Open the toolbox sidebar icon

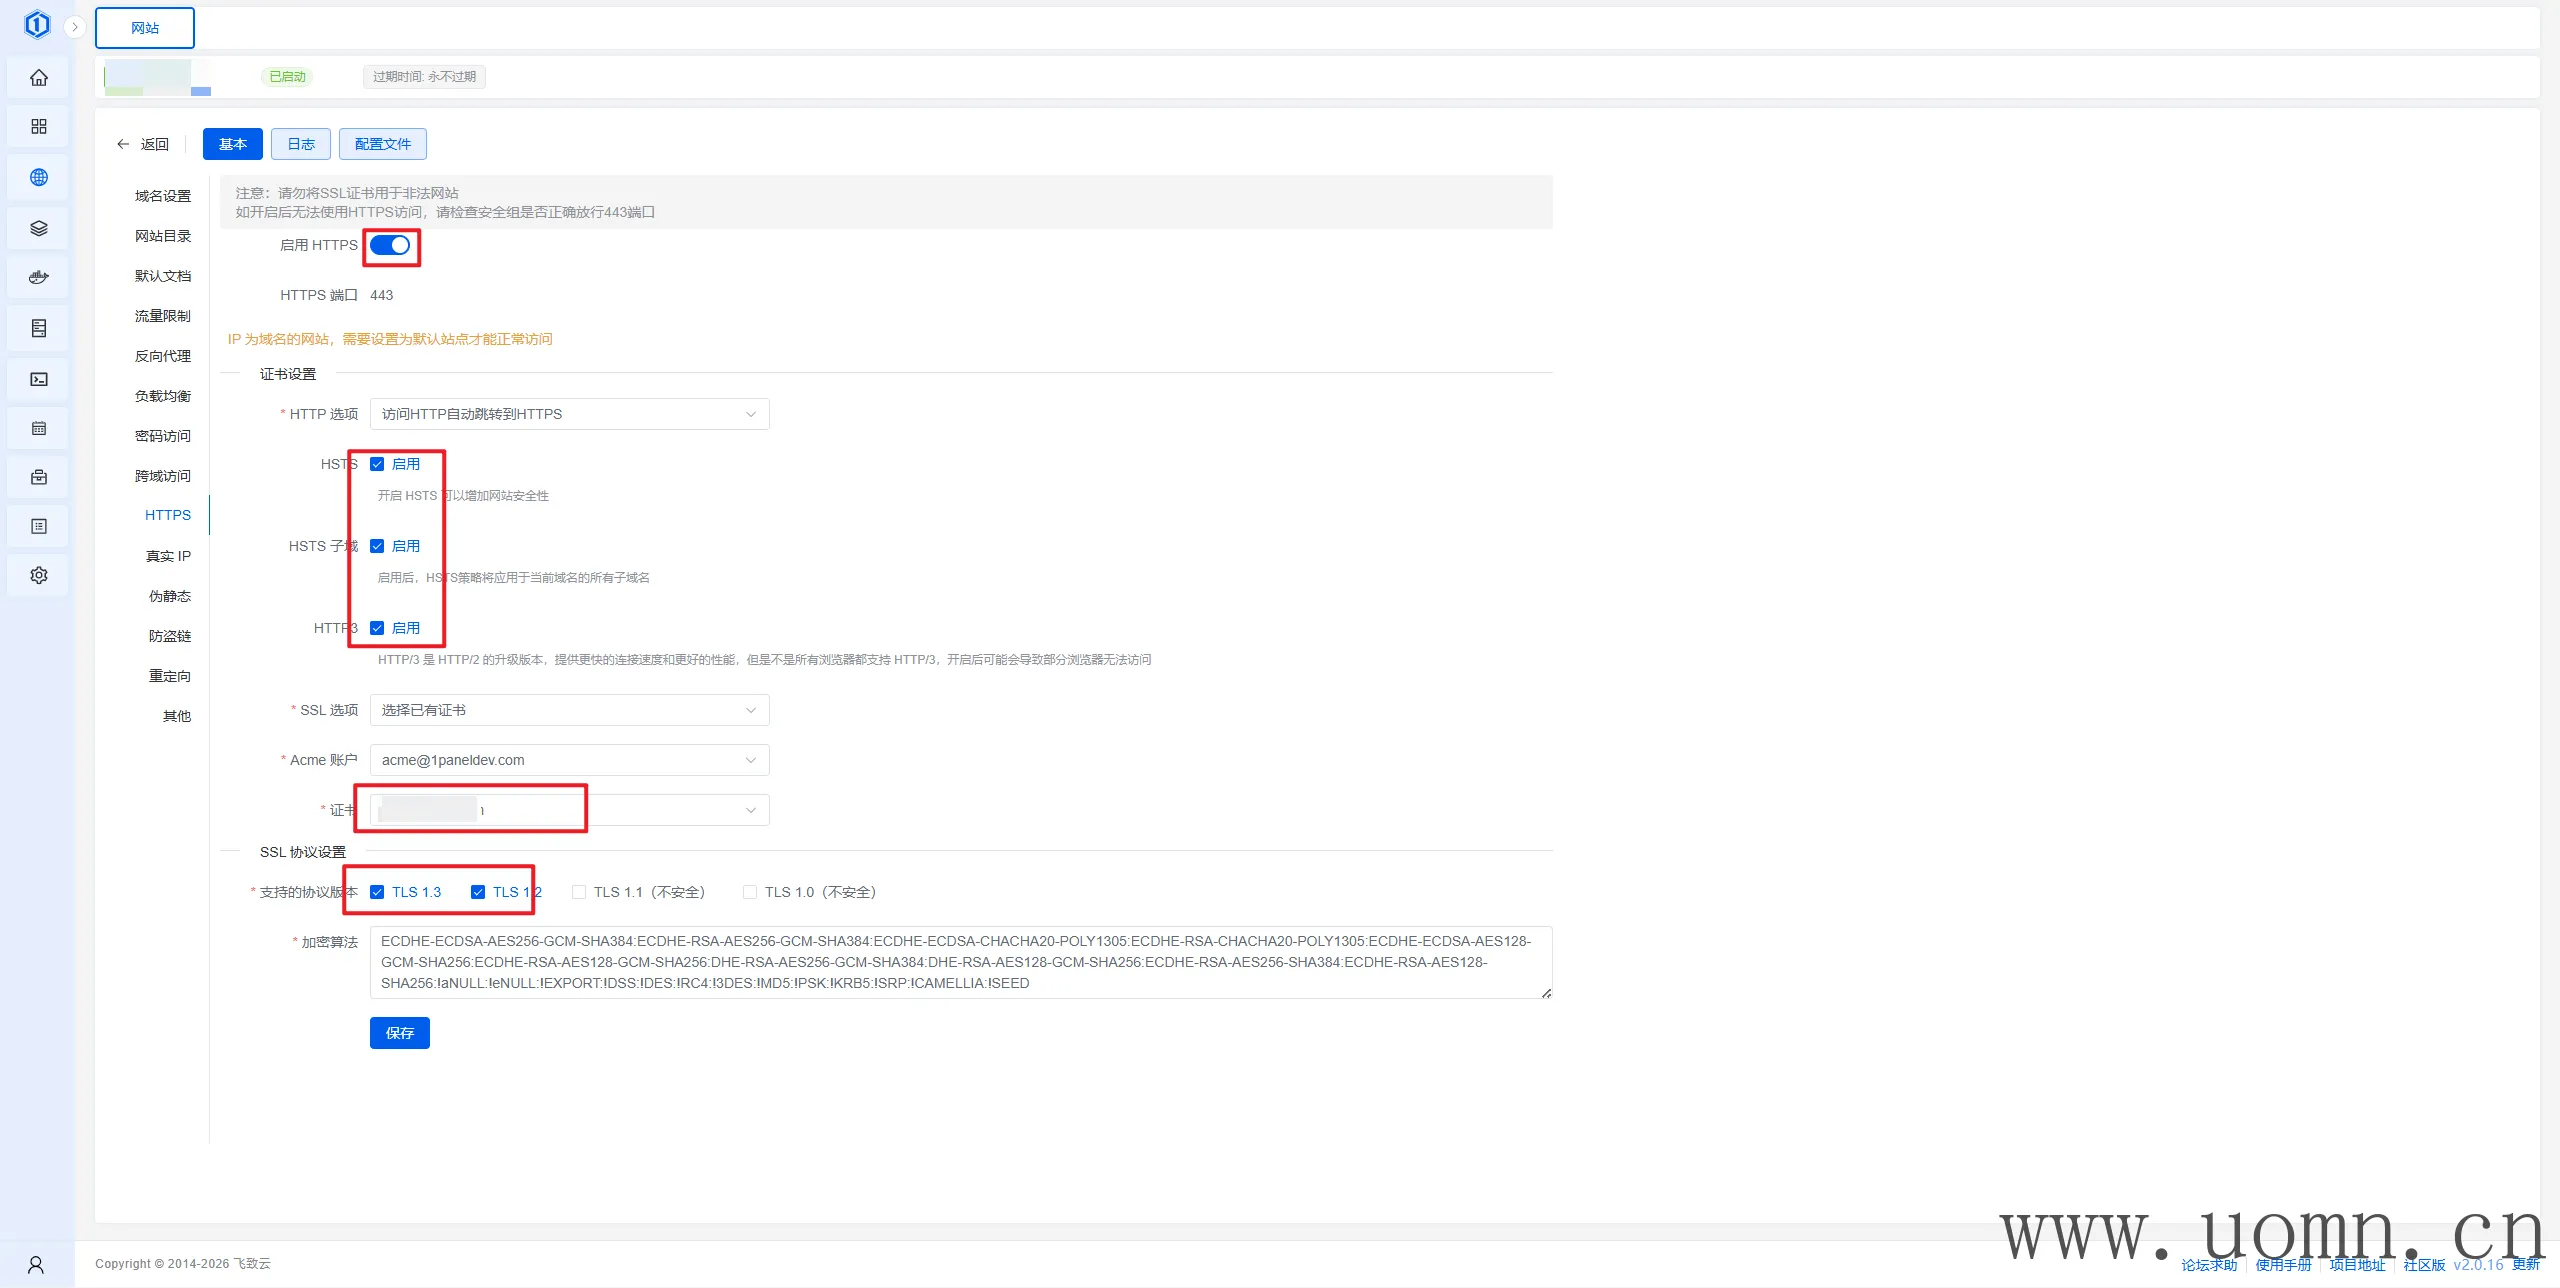coord(39,477)
